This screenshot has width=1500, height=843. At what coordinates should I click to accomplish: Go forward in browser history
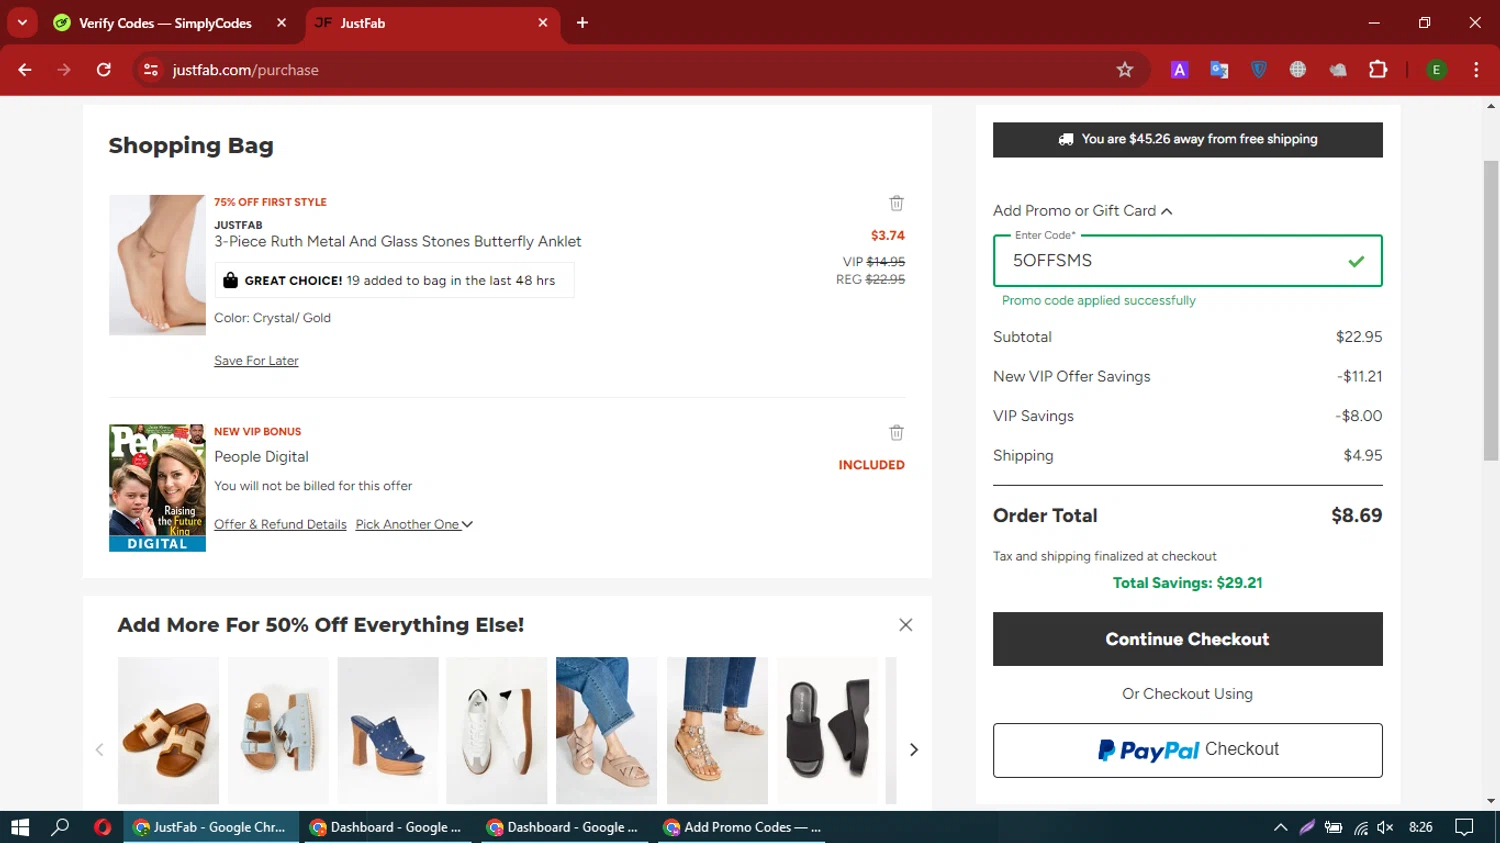[x=64, y=70]
